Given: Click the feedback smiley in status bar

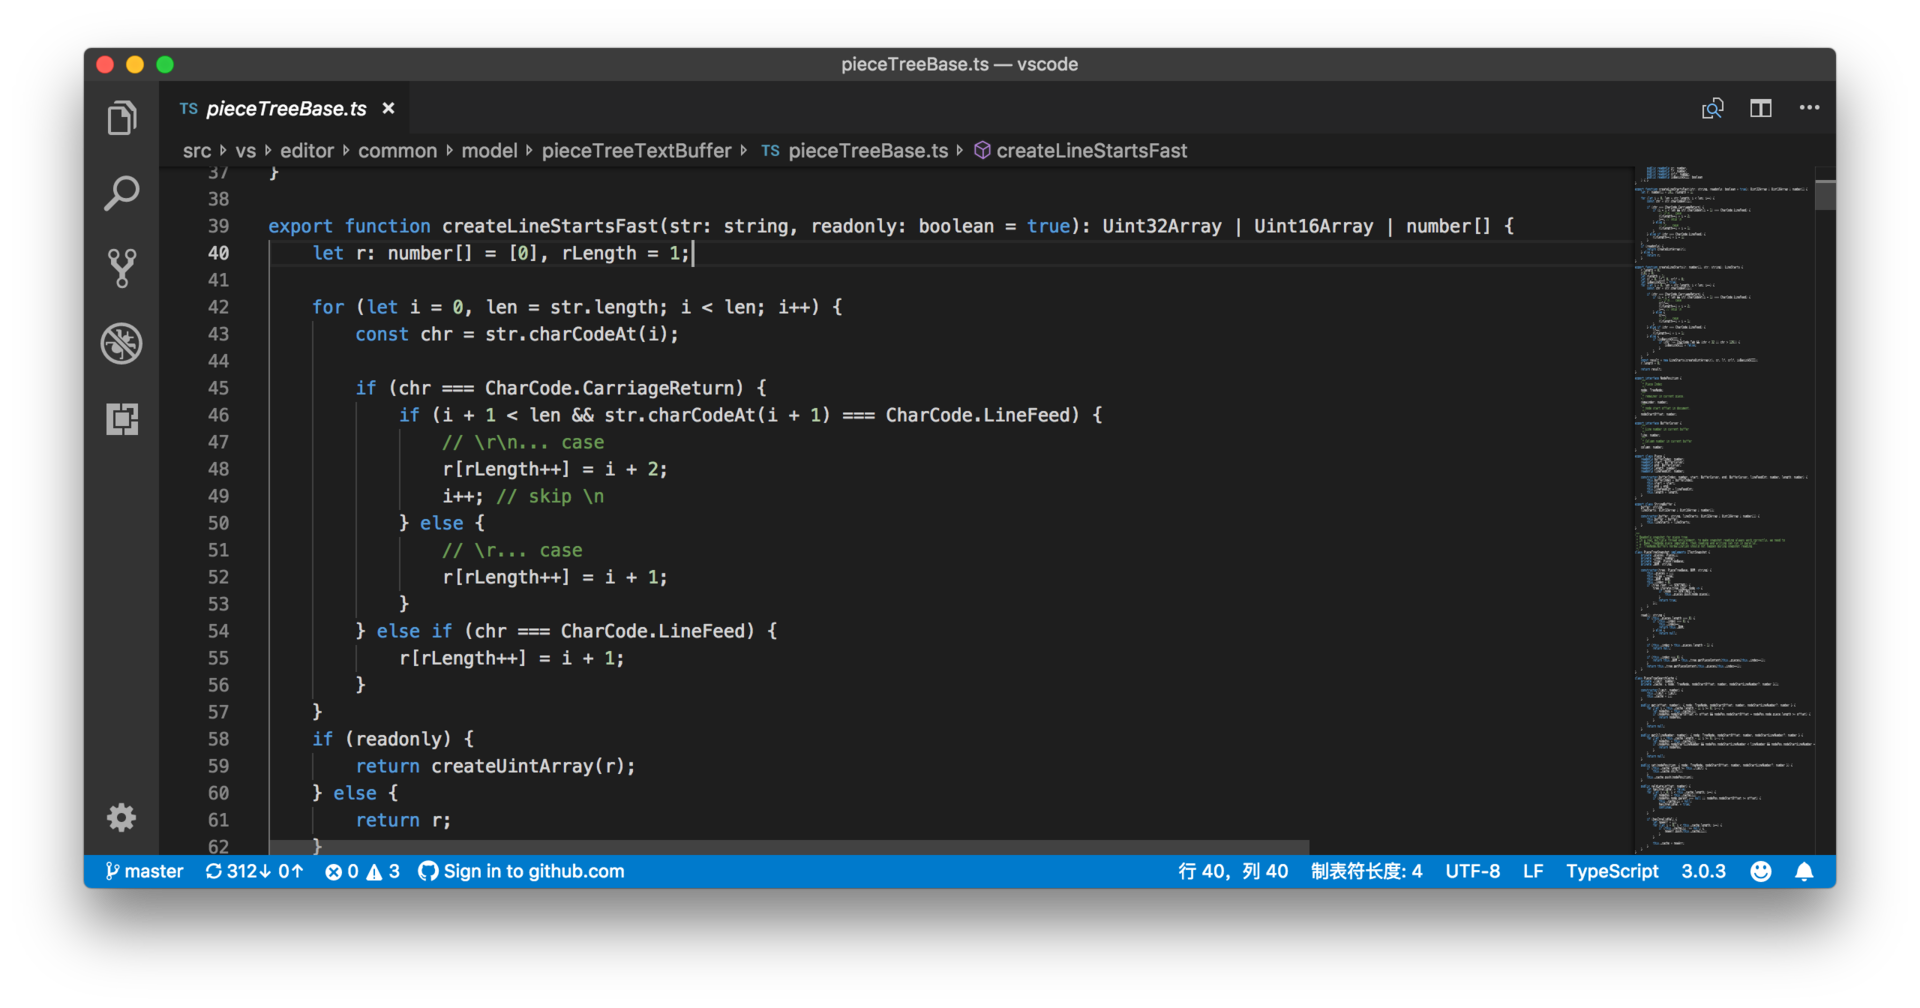Looking at the screenshot, I should (x=1761, y=872).
